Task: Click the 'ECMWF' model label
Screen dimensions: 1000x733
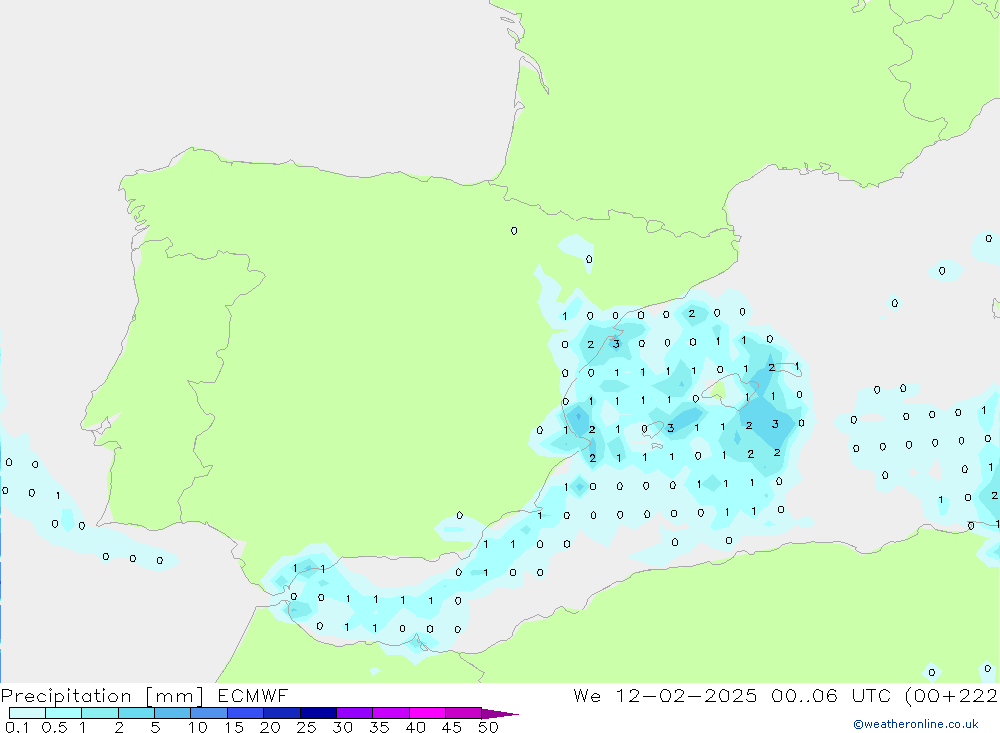Action: coord(253,695)
